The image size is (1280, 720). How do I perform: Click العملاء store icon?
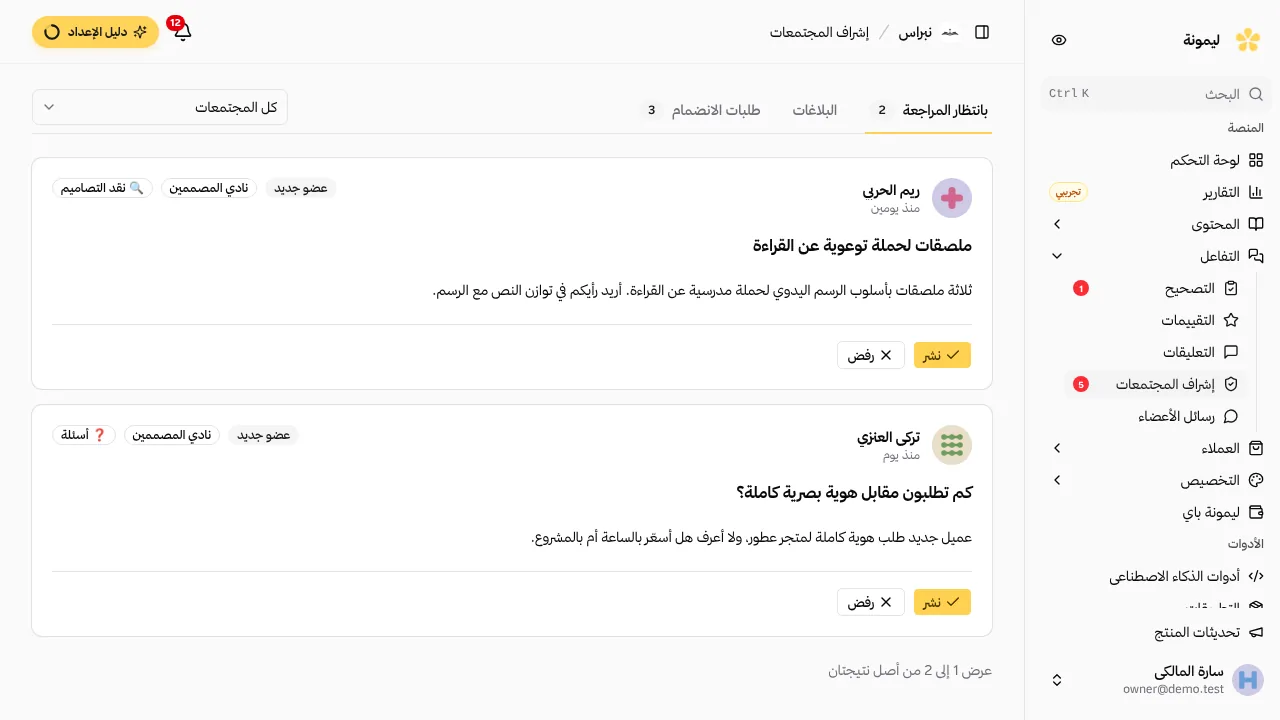coord(1257,448)
